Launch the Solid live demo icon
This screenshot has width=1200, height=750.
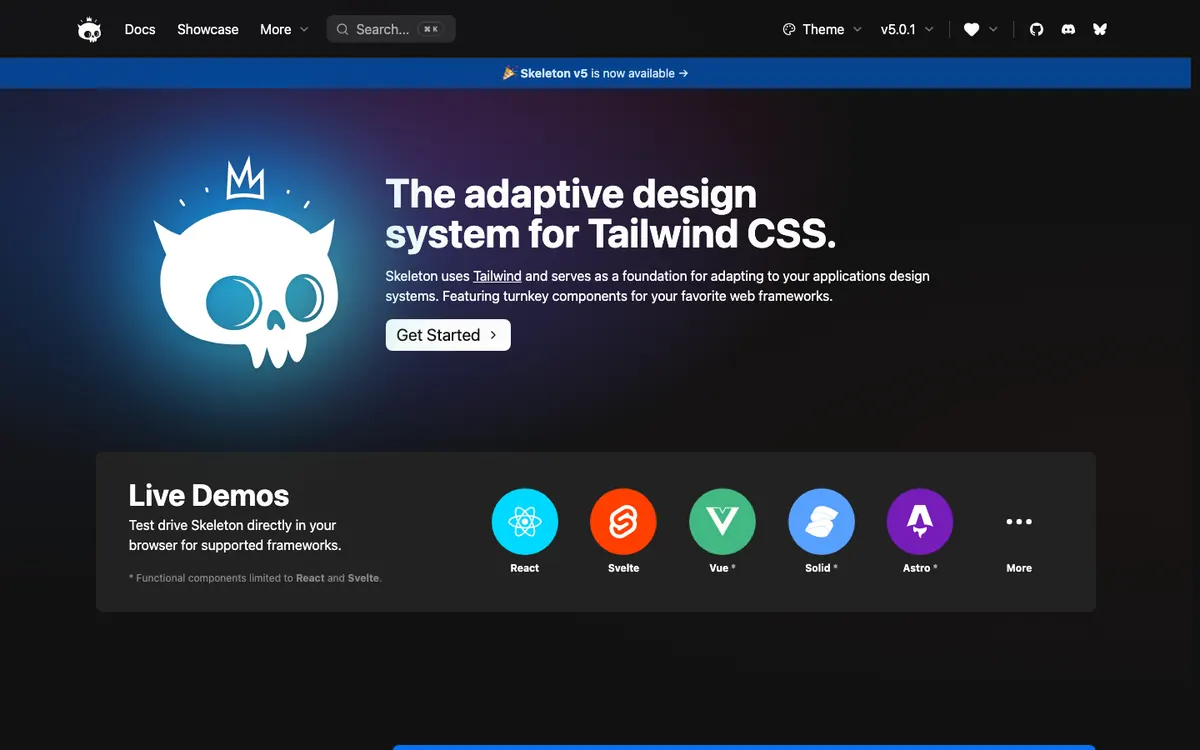click(x=821, y=521)
